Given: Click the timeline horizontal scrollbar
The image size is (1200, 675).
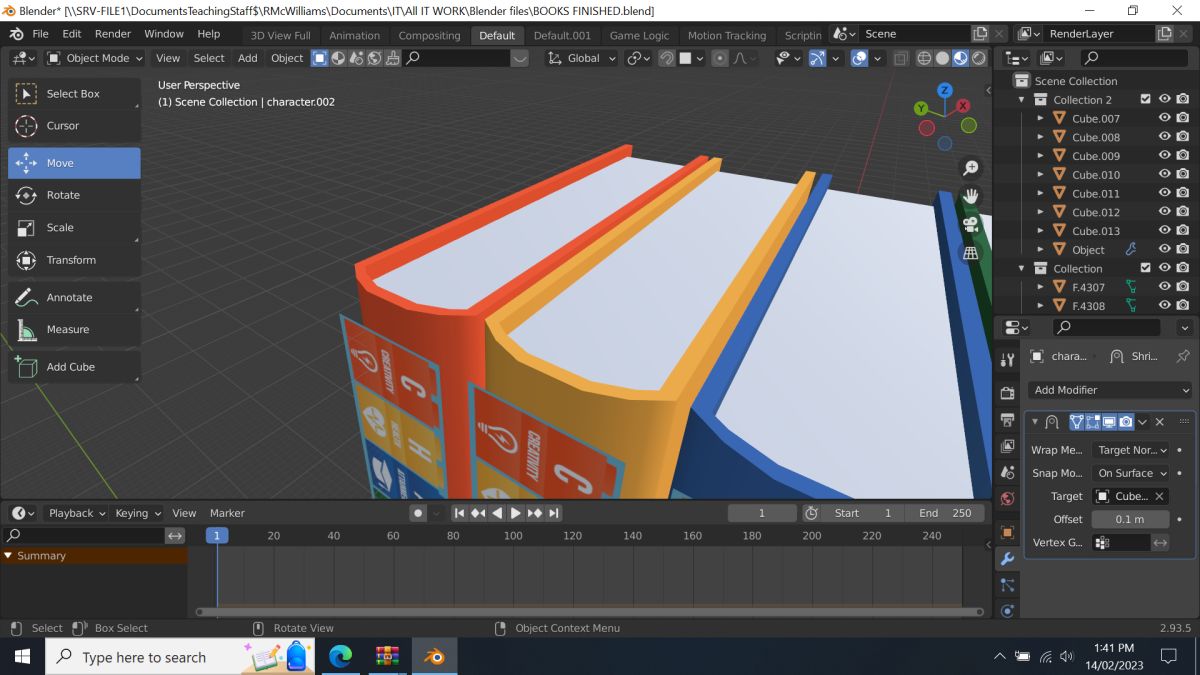Looking at the screenshot, I should (x=590, y=611).
